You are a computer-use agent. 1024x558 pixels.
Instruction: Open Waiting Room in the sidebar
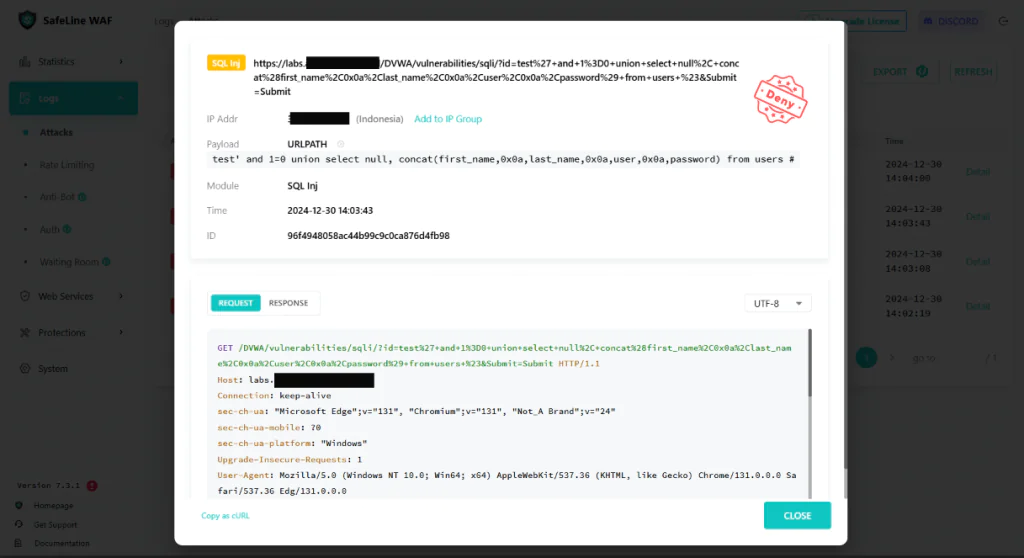[69, 262]
